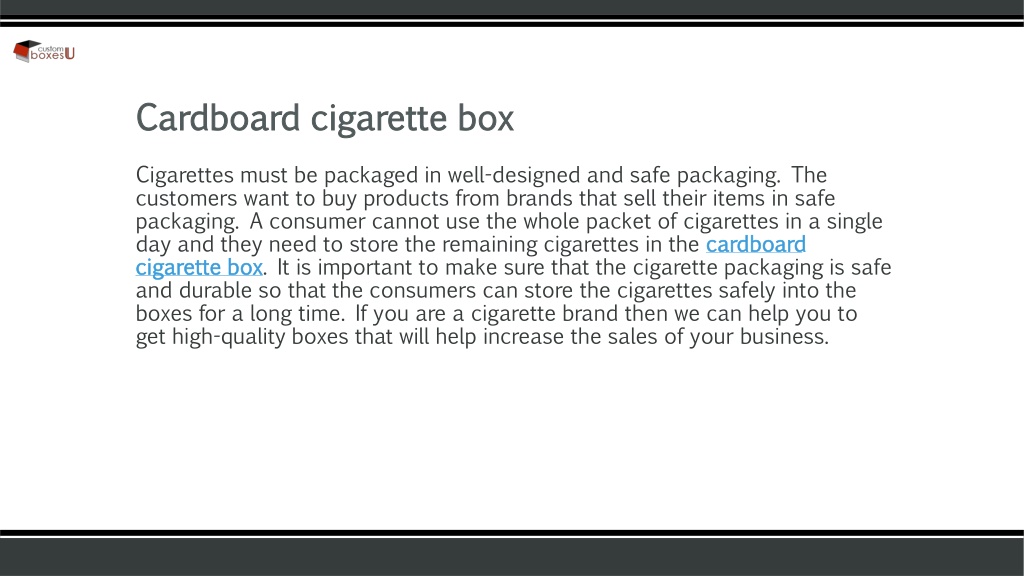The width and height of the screenshot is (1024, 576).
Task: Click the dark footer bar at bottom
Action: 512,556
